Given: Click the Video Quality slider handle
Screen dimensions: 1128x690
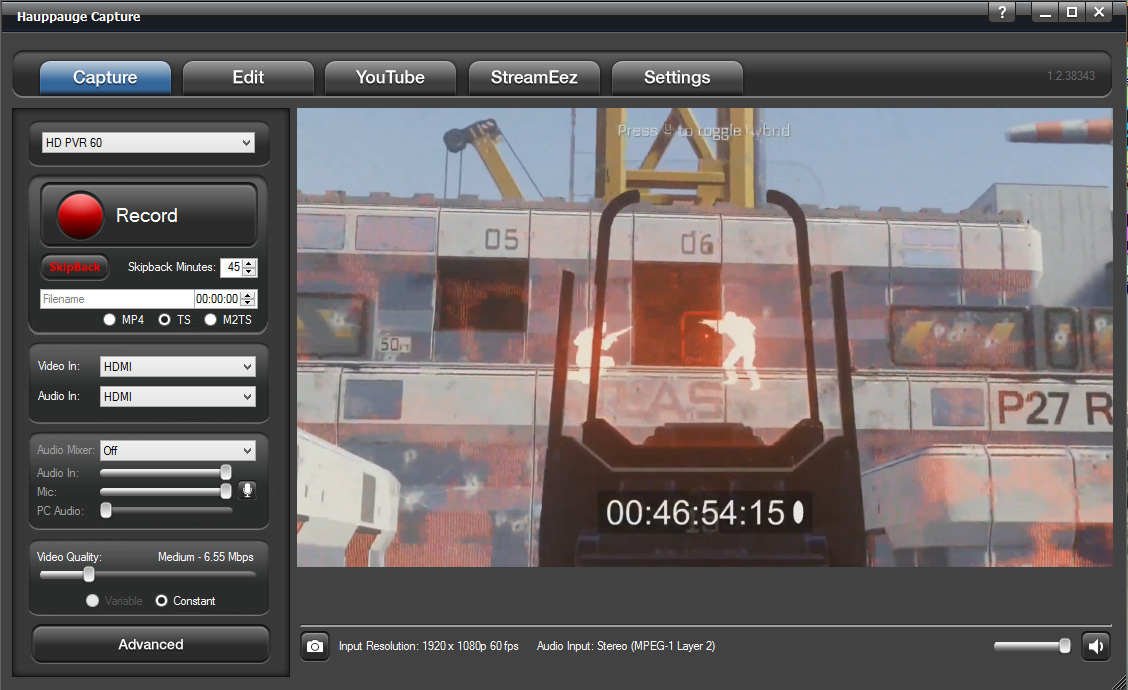Looking at the screenshot, I should [89, 574].
